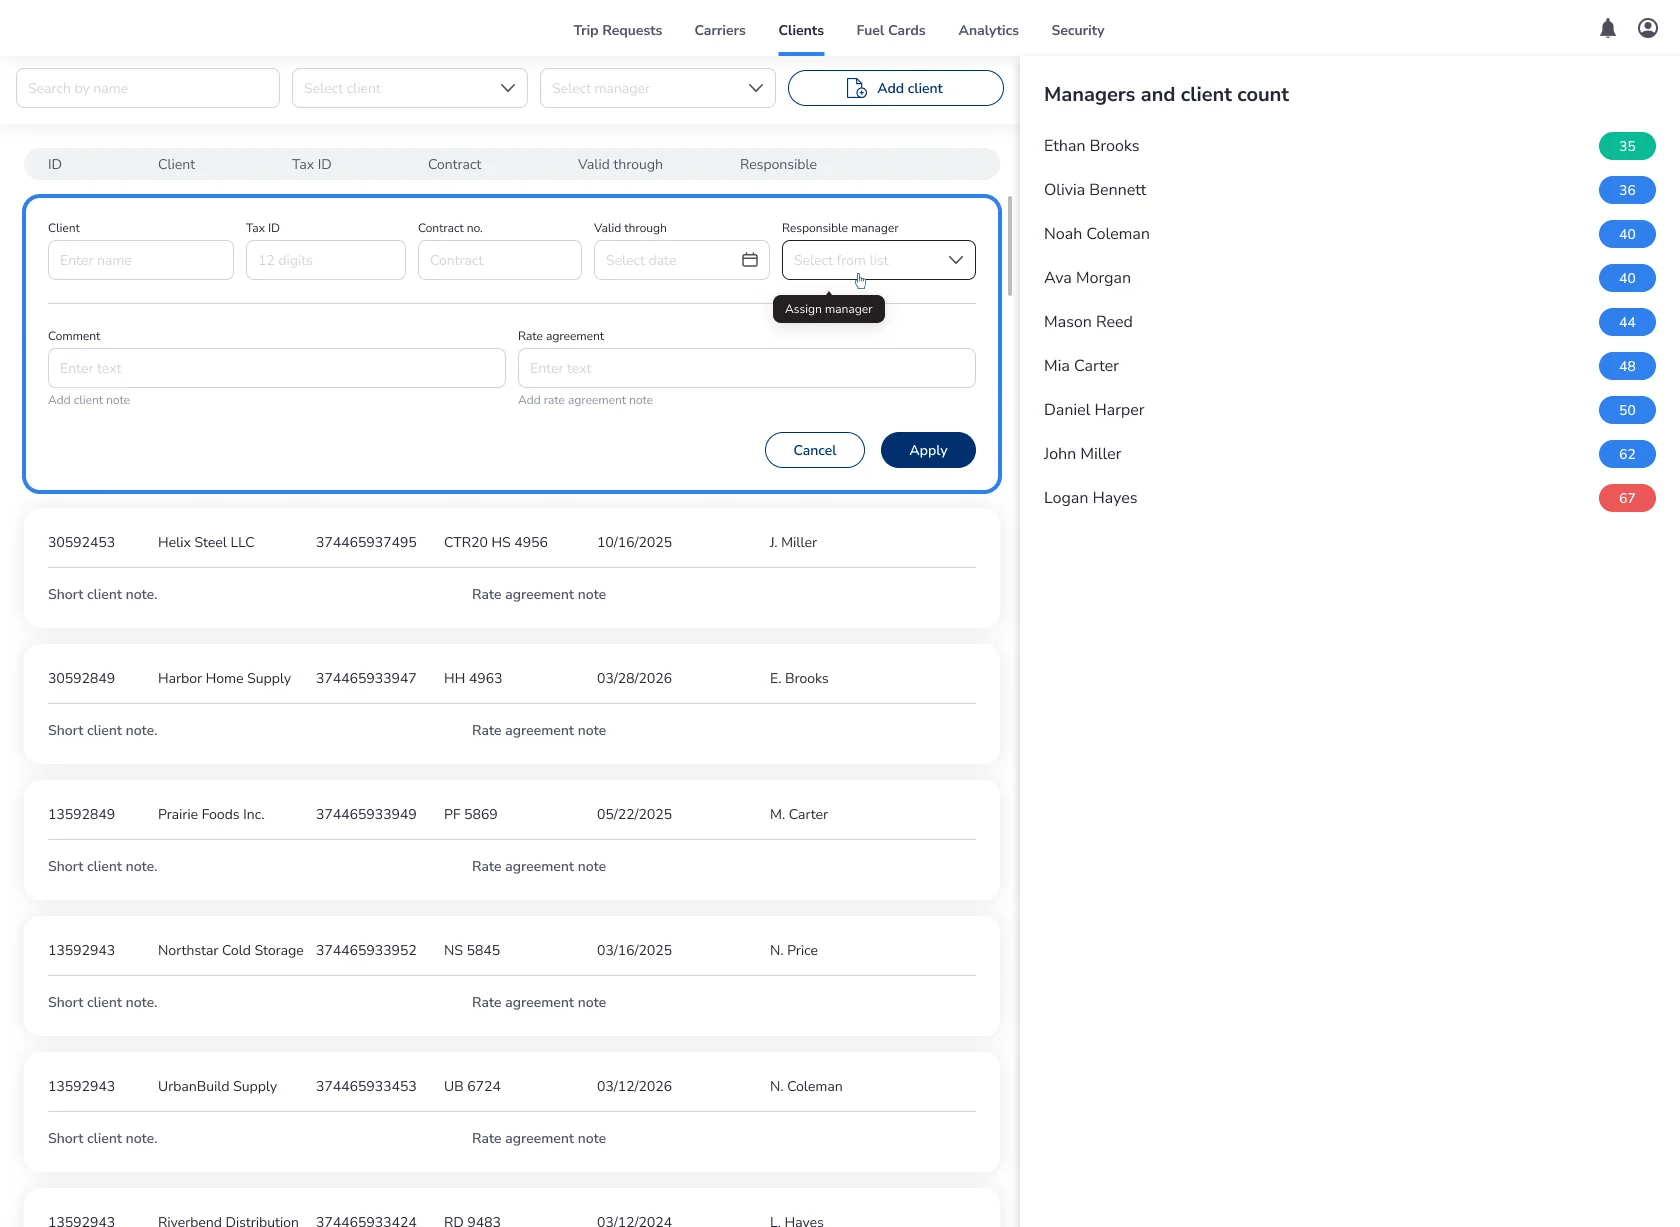
Task: Click the Tax ID column header
Action: coord(311,164)
